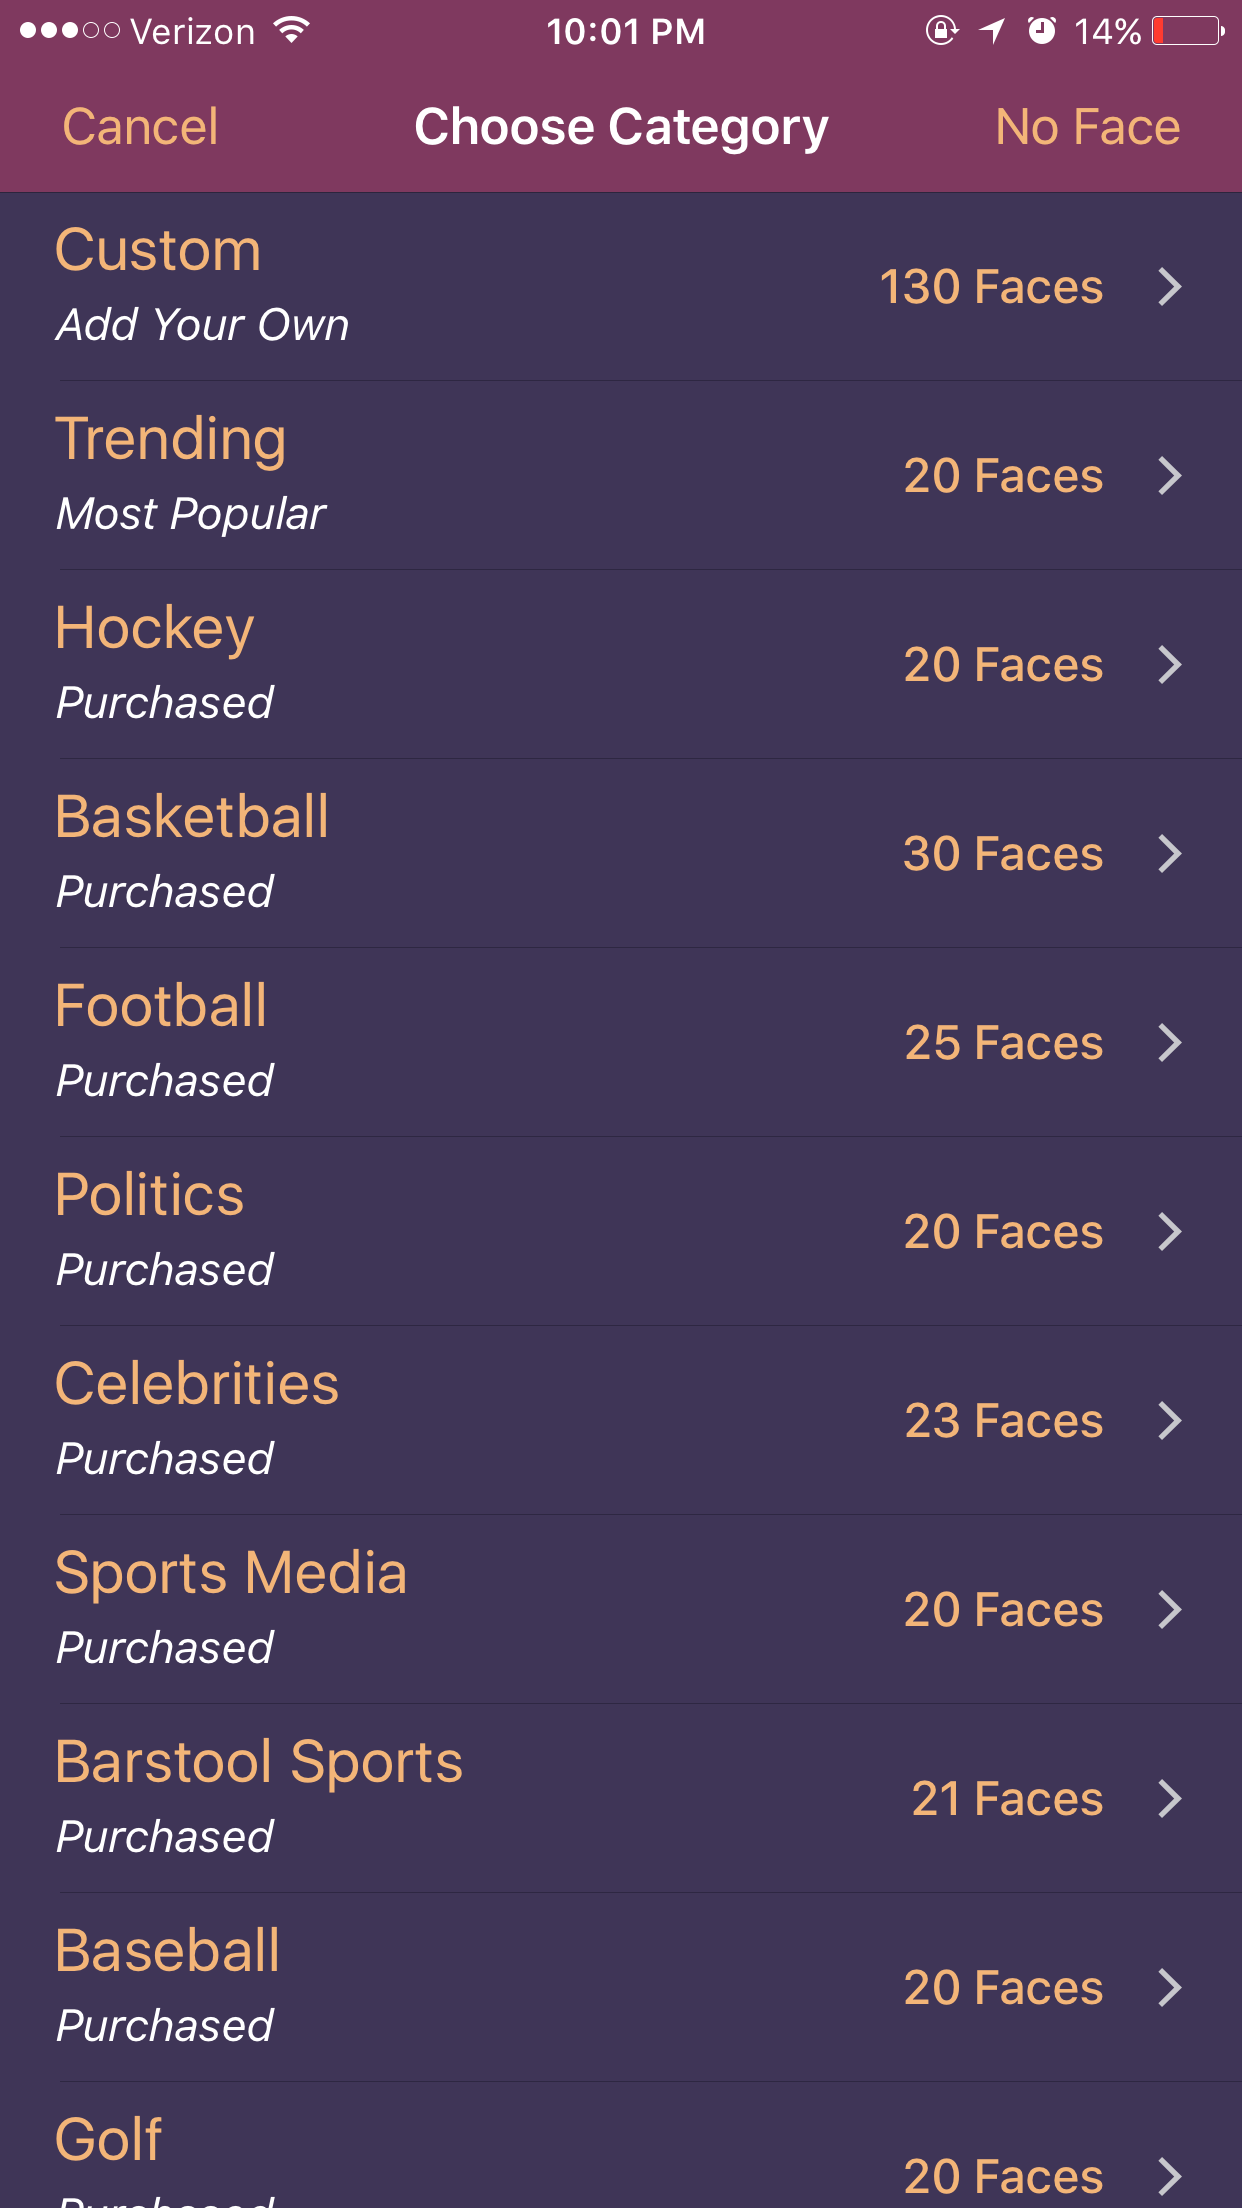Select the Politics category

[620, 1232]
